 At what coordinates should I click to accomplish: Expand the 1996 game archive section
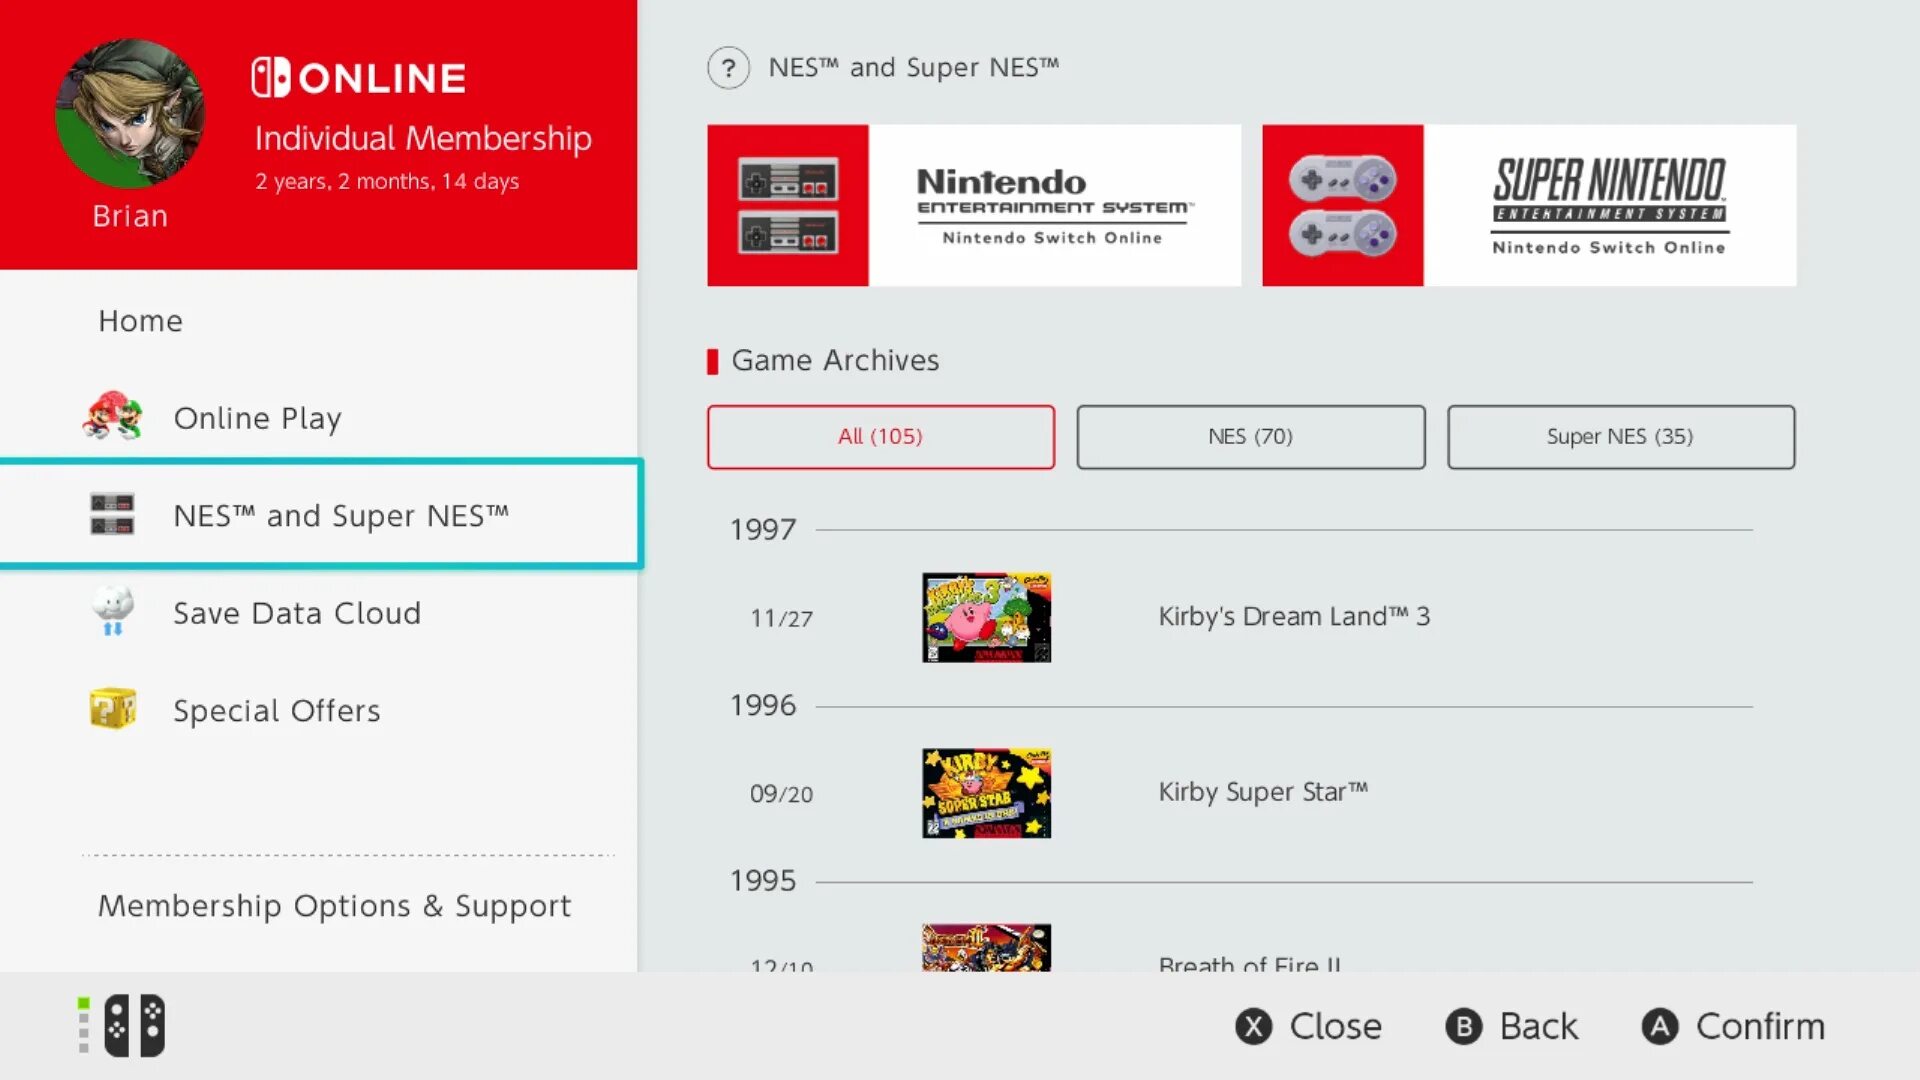click(760, 704)
